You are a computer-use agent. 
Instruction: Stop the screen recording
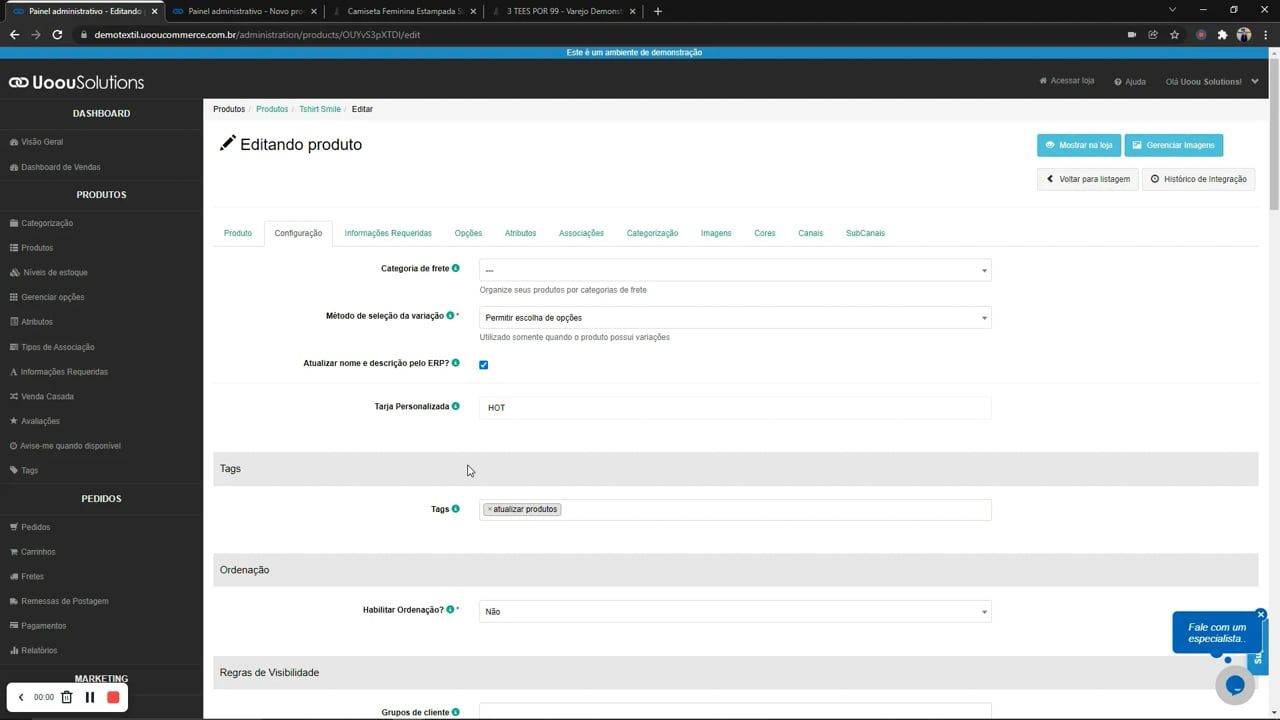113,697
